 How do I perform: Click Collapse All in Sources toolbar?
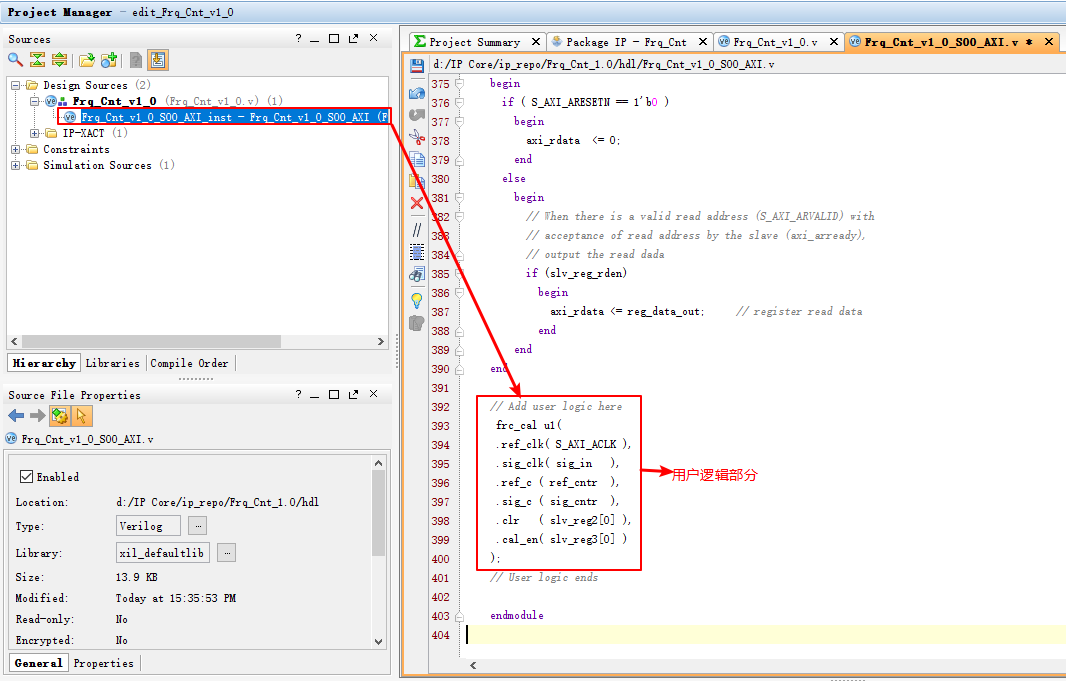click(x=37, y=60)
